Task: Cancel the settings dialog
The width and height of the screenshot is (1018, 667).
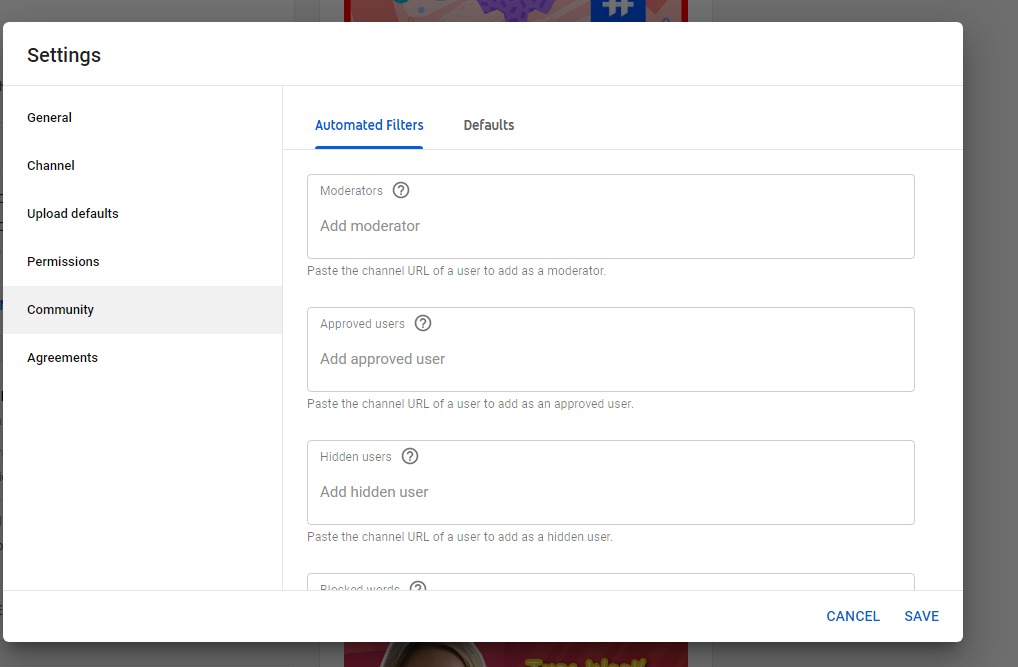Action: 852,616
